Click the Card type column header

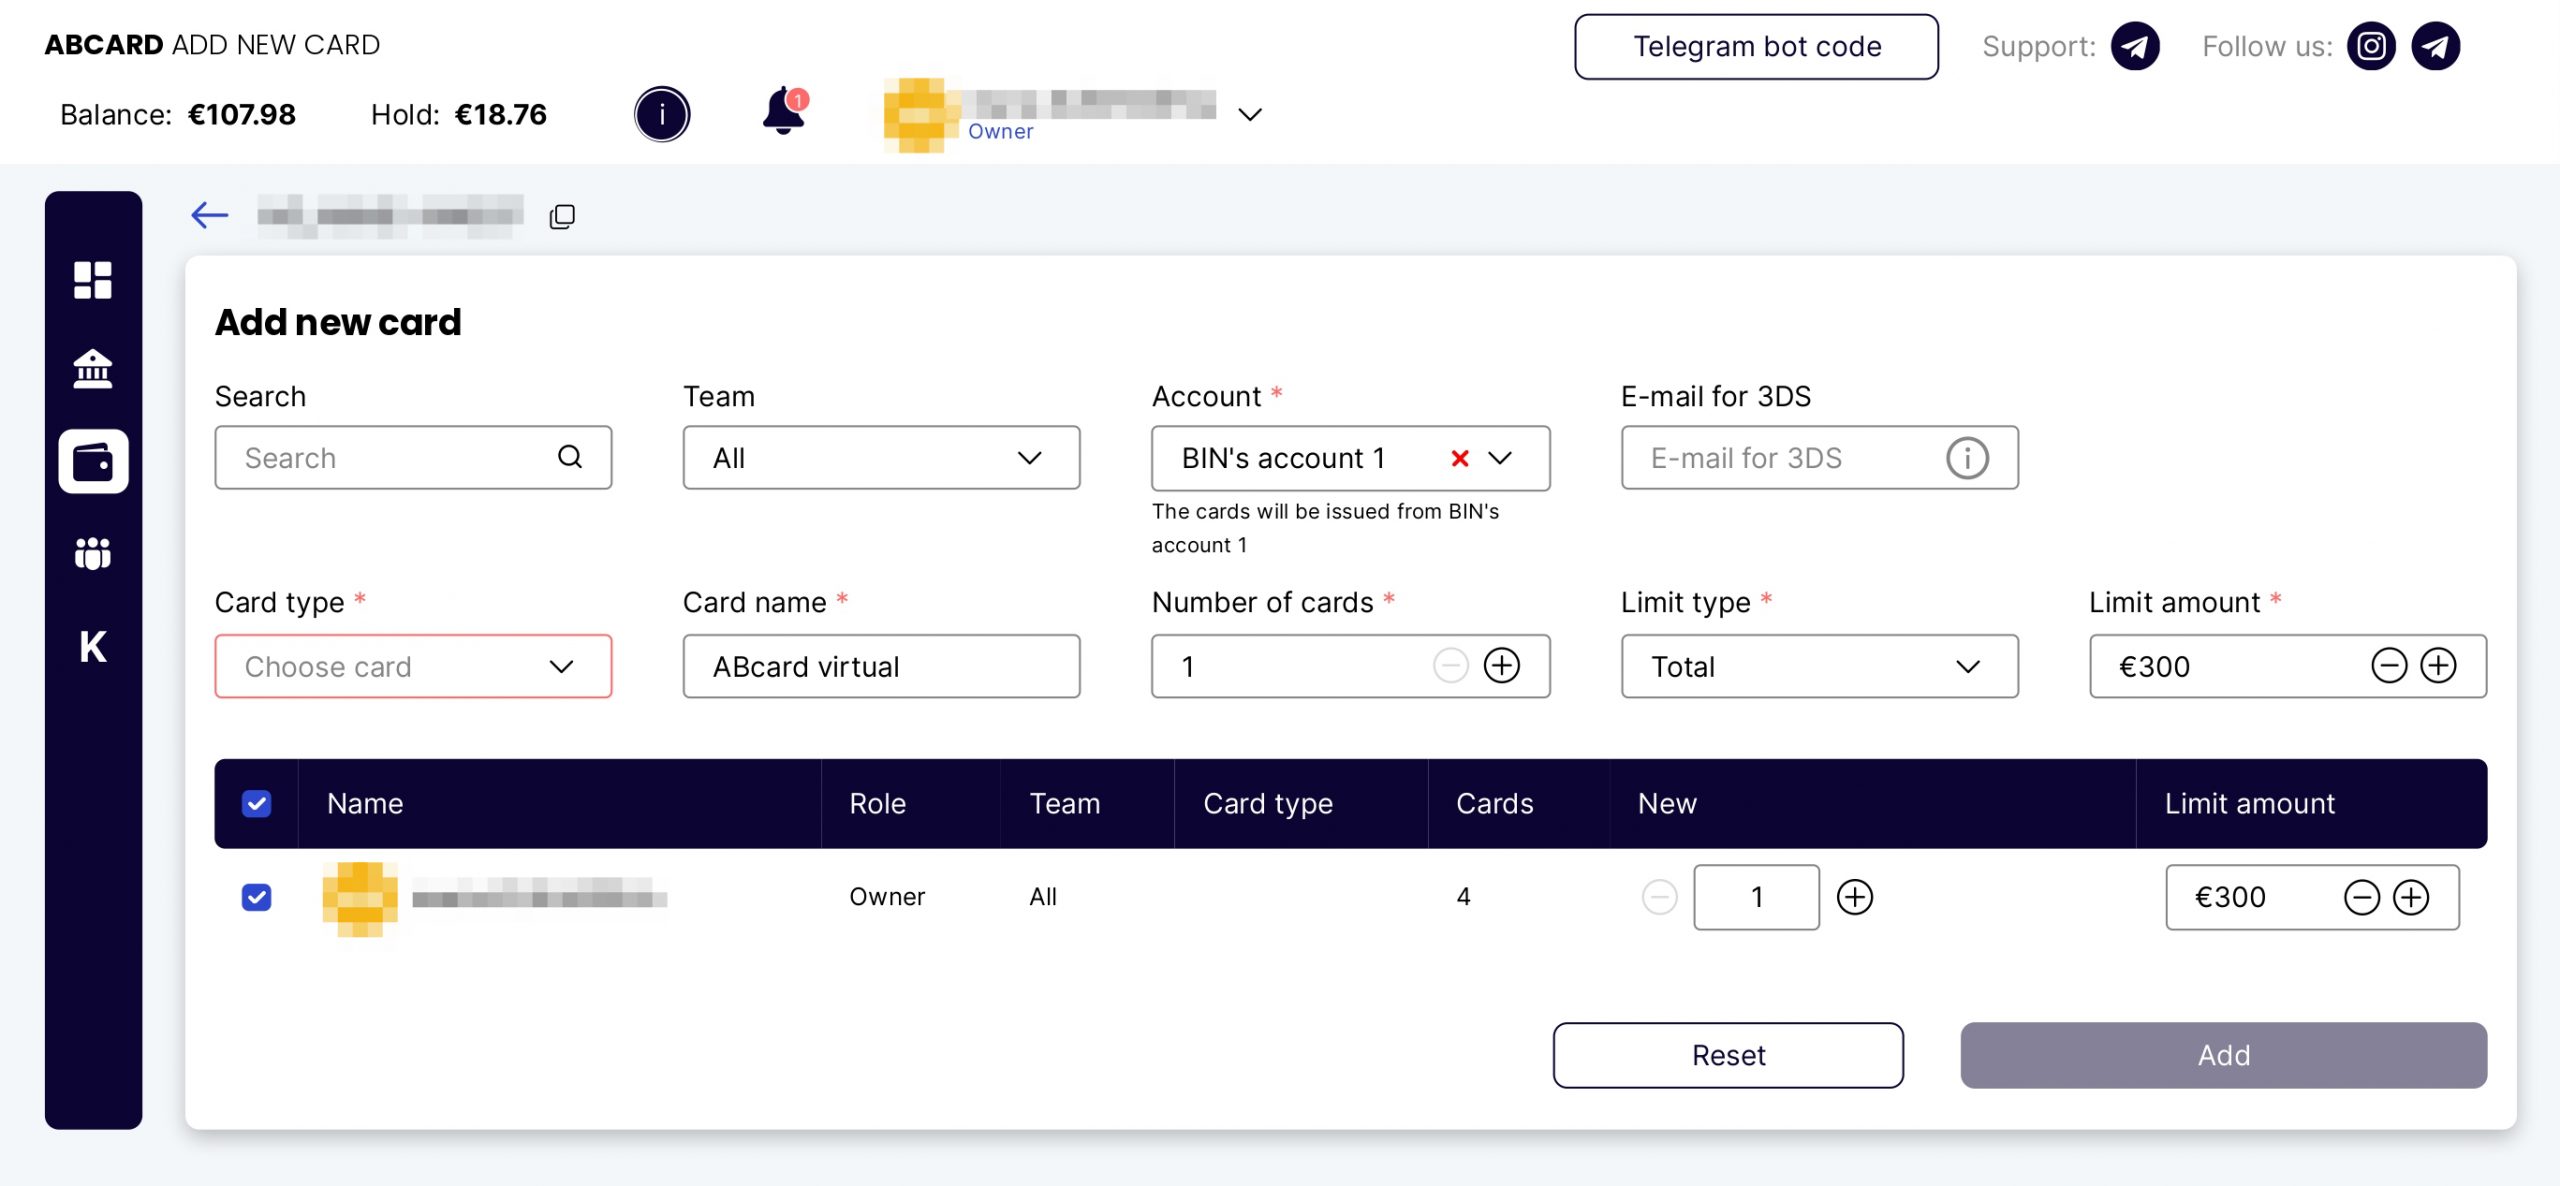[x=1268, y=804]
